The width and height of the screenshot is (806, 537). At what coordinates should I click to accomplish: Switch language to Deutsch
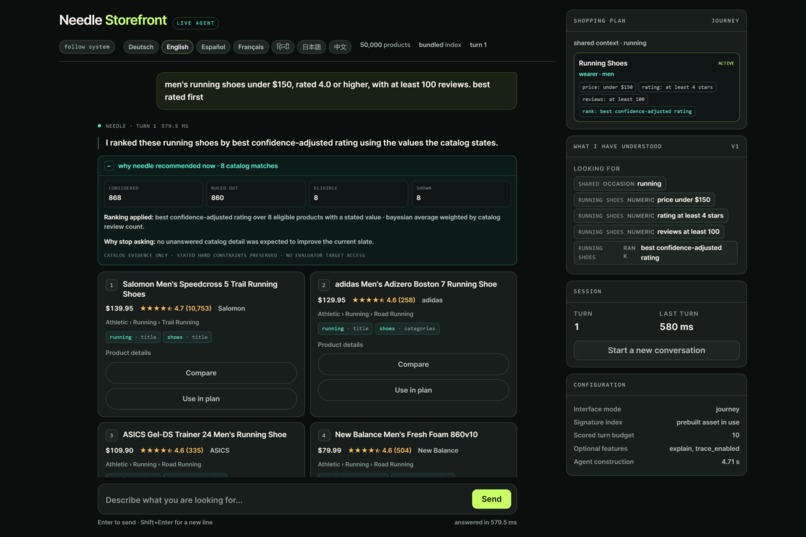click(x=141, y=47)
